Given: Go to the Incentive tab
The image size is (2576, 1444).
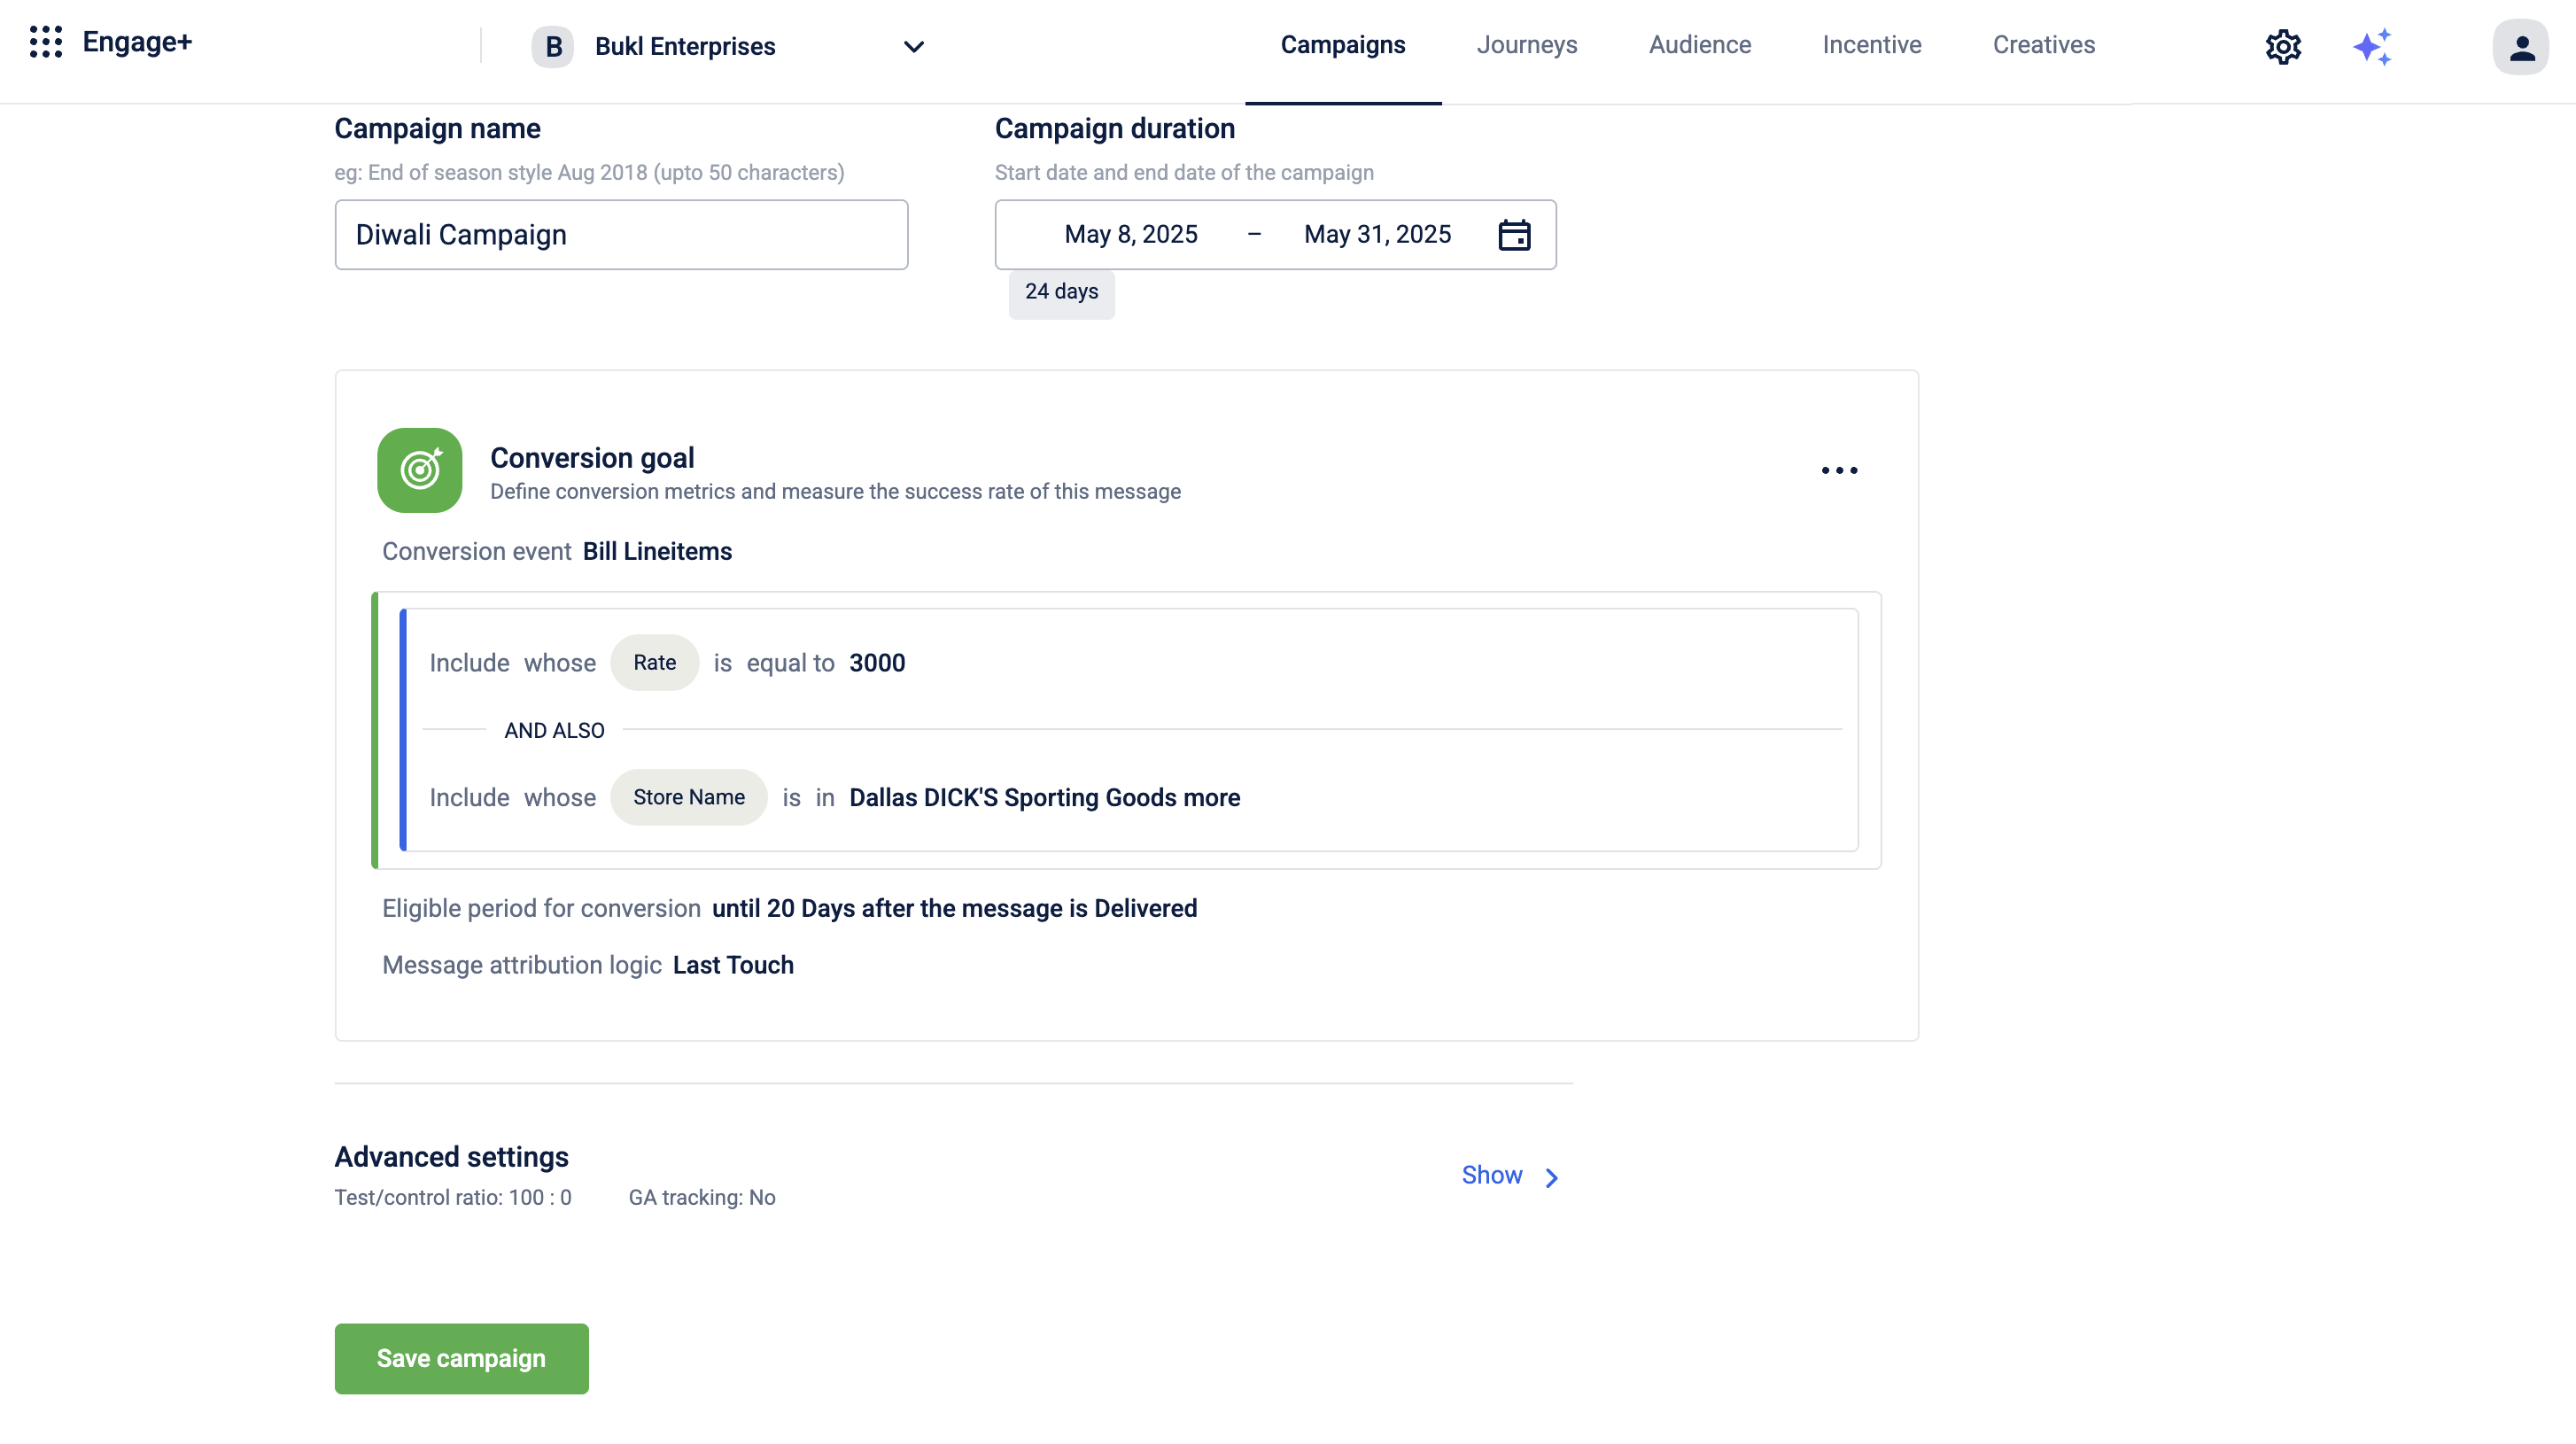Looking at the screenshot, I should pos(1871,45).
